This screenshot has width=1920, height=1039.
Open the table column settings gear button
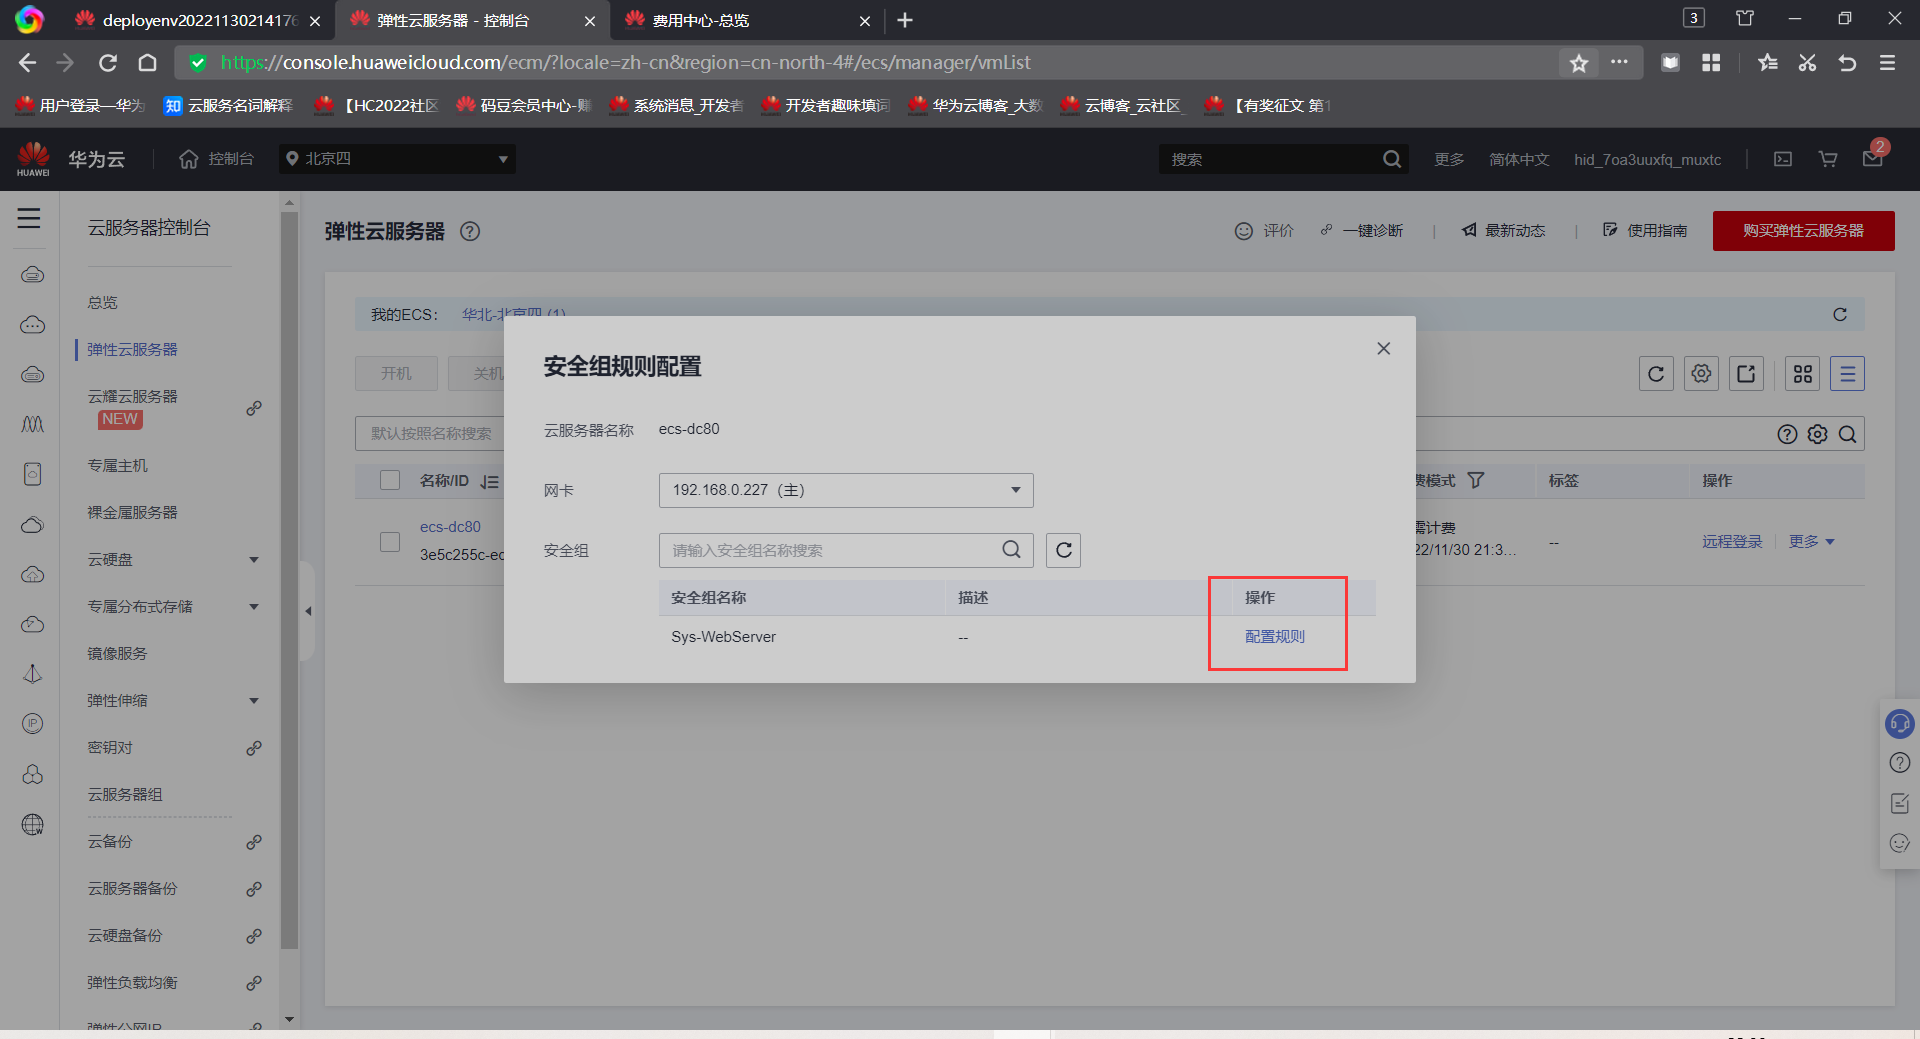1701,374
